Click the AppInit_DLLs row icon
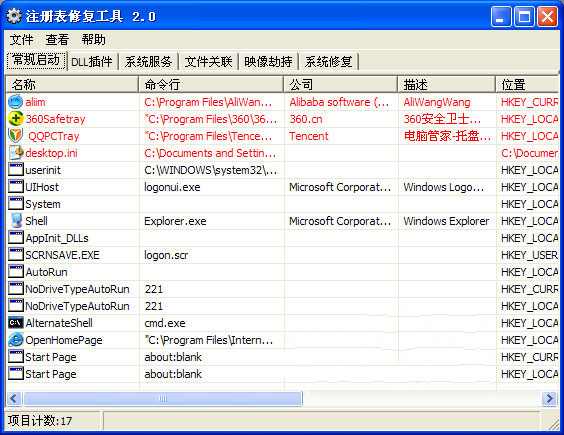The image size is (564, 435). coord(15,237)
